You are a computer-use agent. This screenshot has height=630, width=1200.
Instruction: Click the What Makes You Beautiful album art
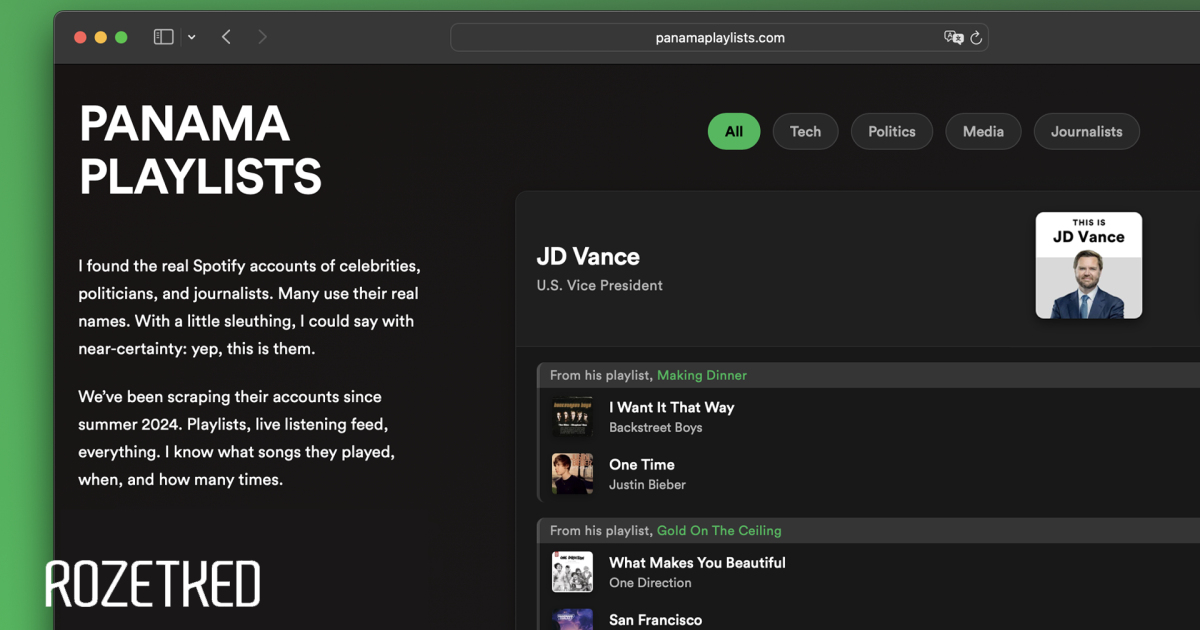click(x=572, y=572)
